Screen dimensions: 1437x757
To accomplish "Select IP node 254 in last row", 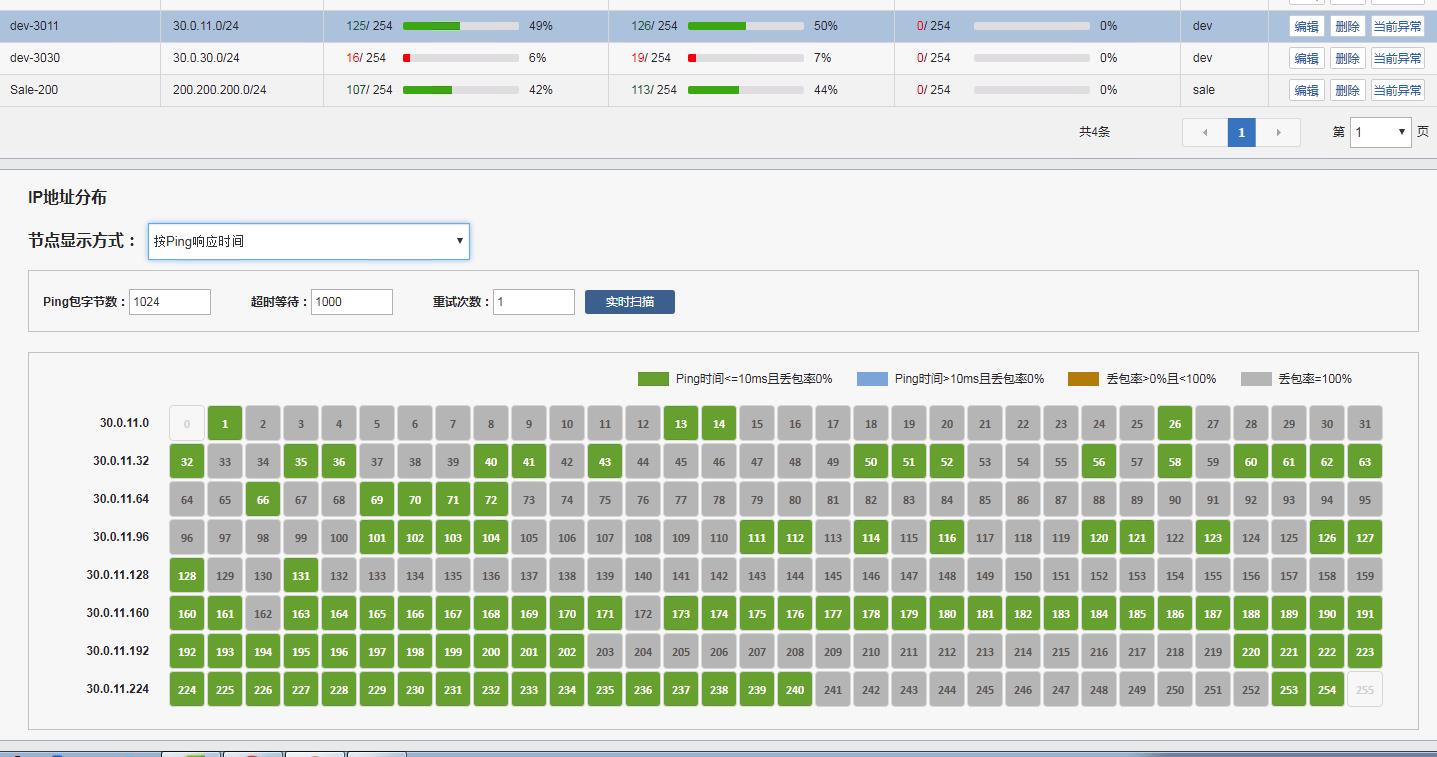I will (1327, 689).
